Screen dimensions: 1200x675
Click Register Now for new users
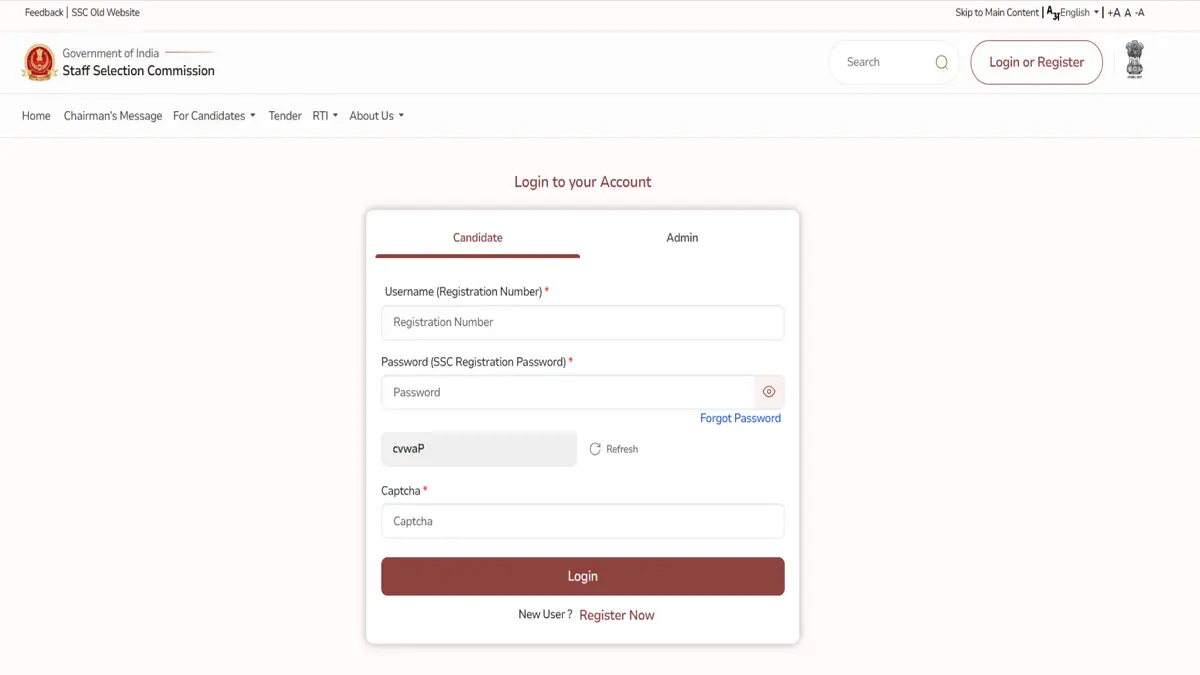617,614
